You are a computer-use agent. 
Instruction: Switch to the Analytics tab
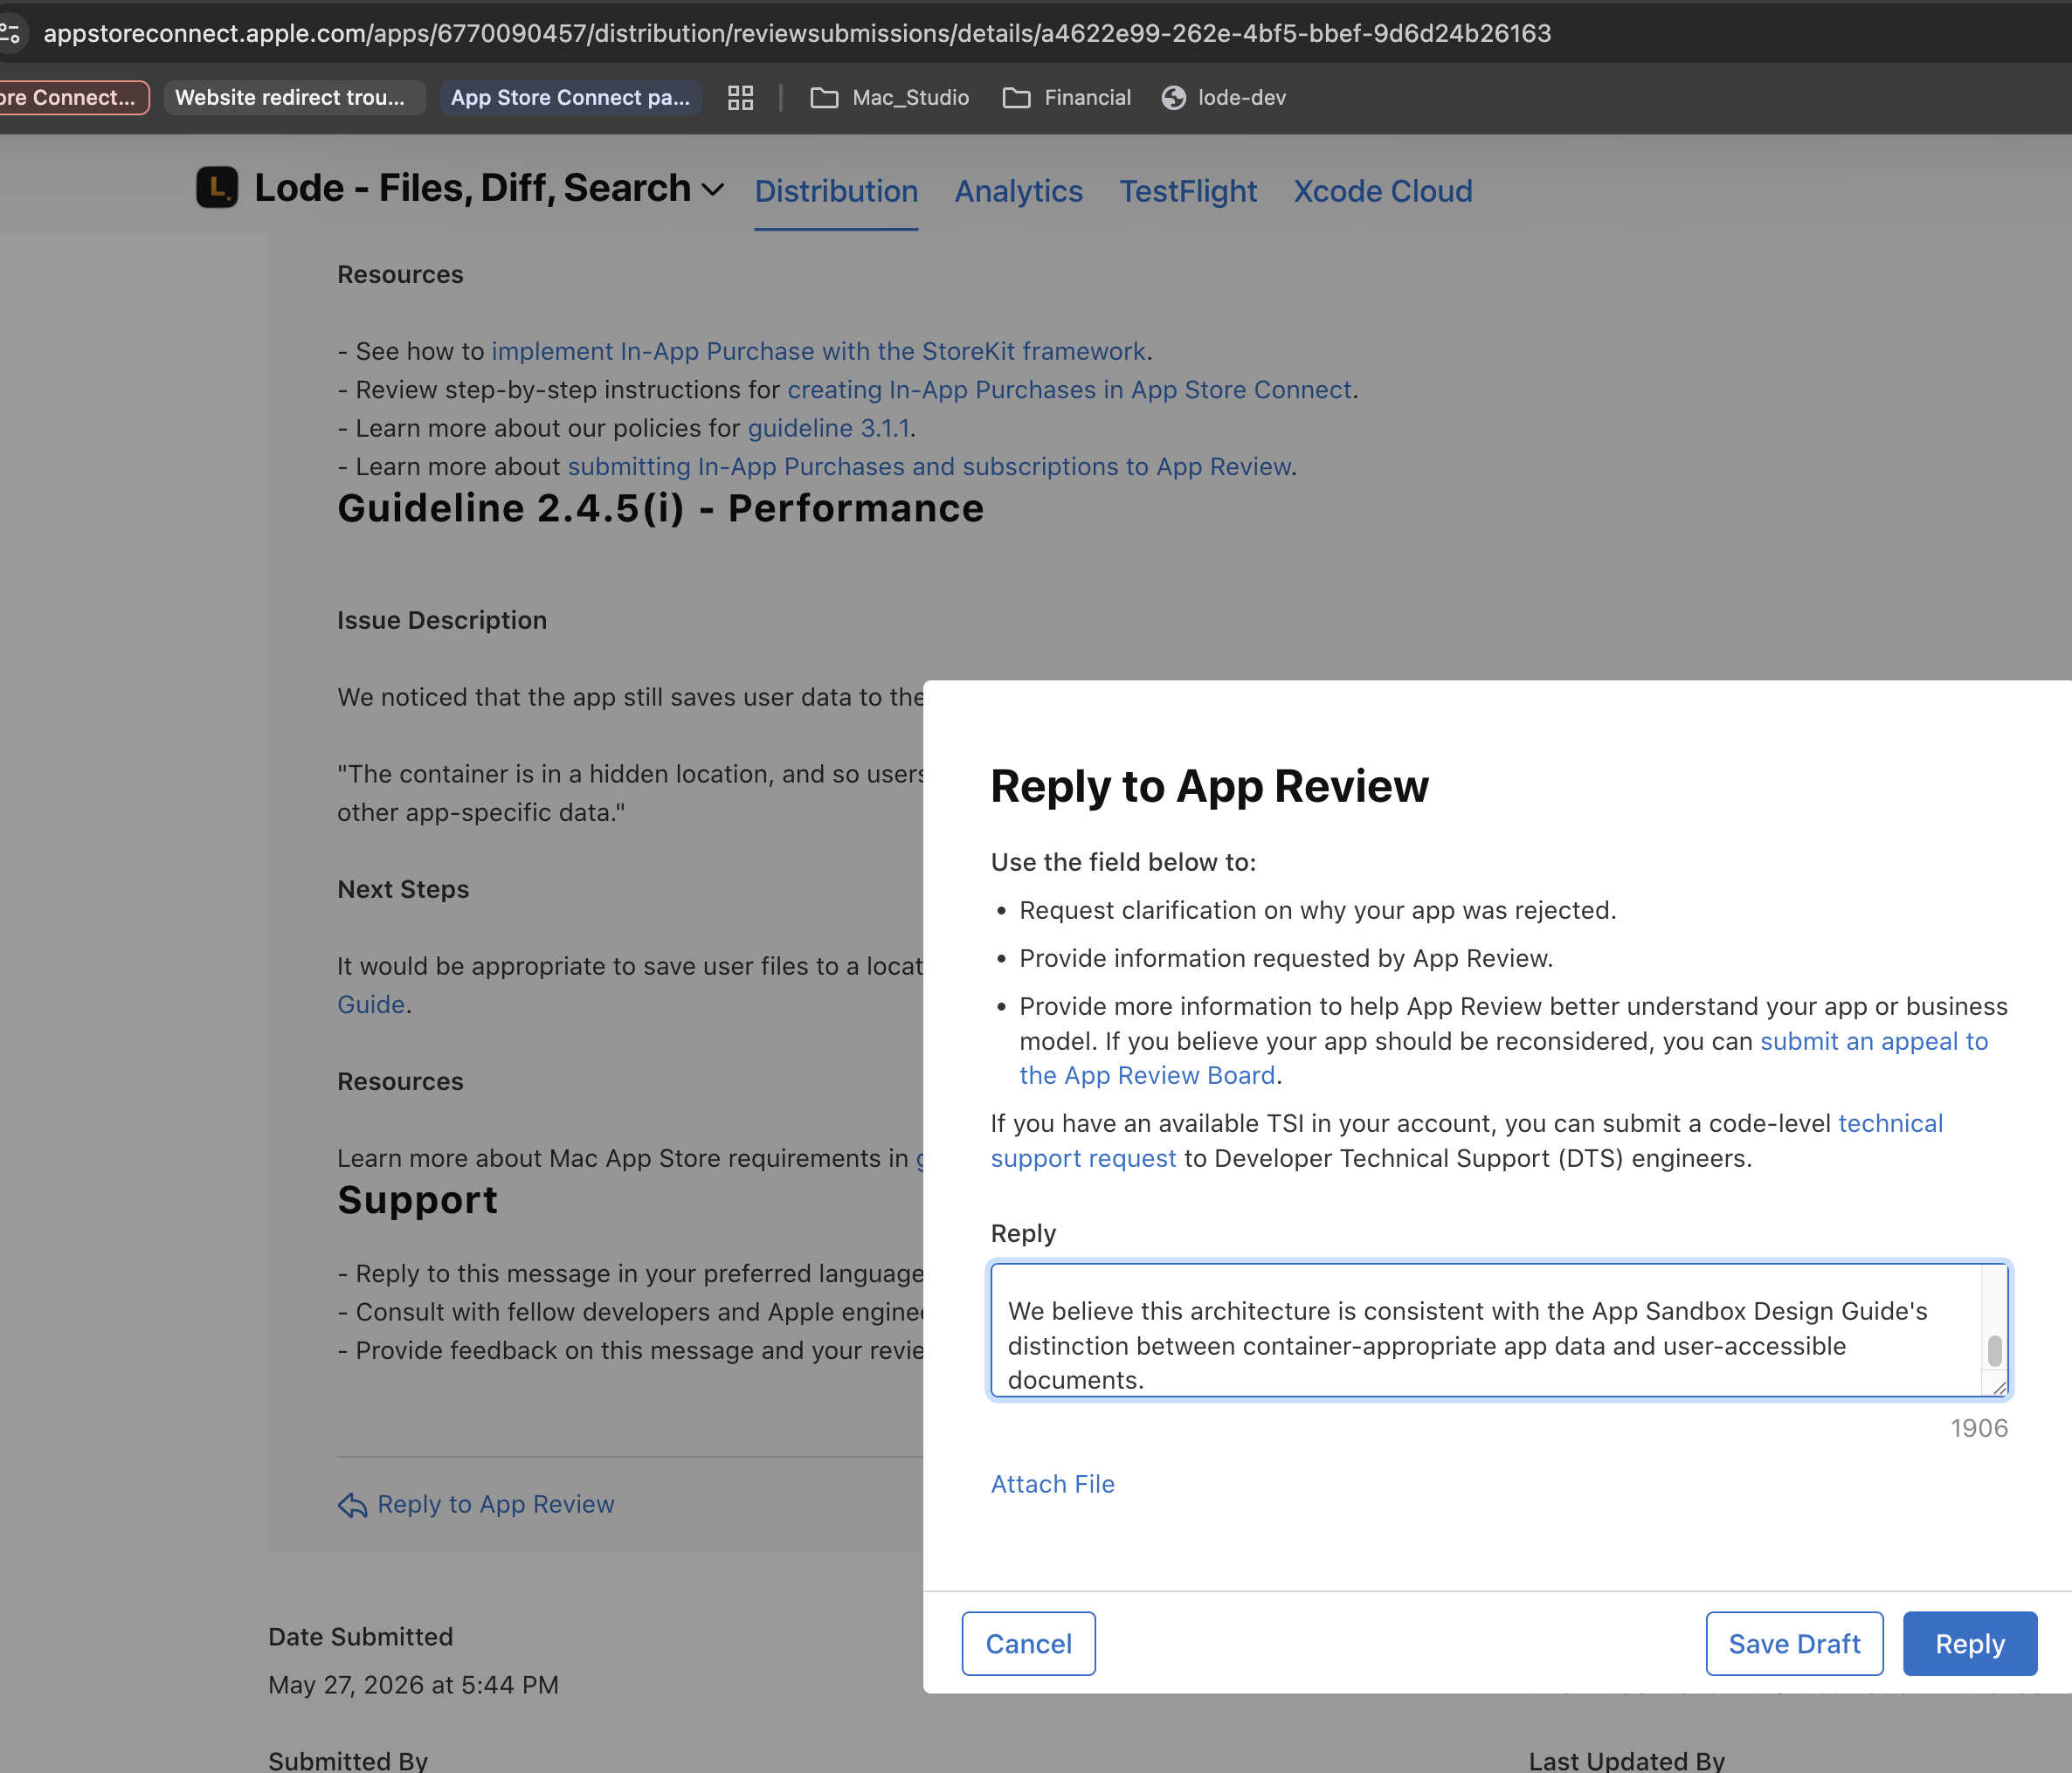pyautogui.click(x=1018, y=191)
